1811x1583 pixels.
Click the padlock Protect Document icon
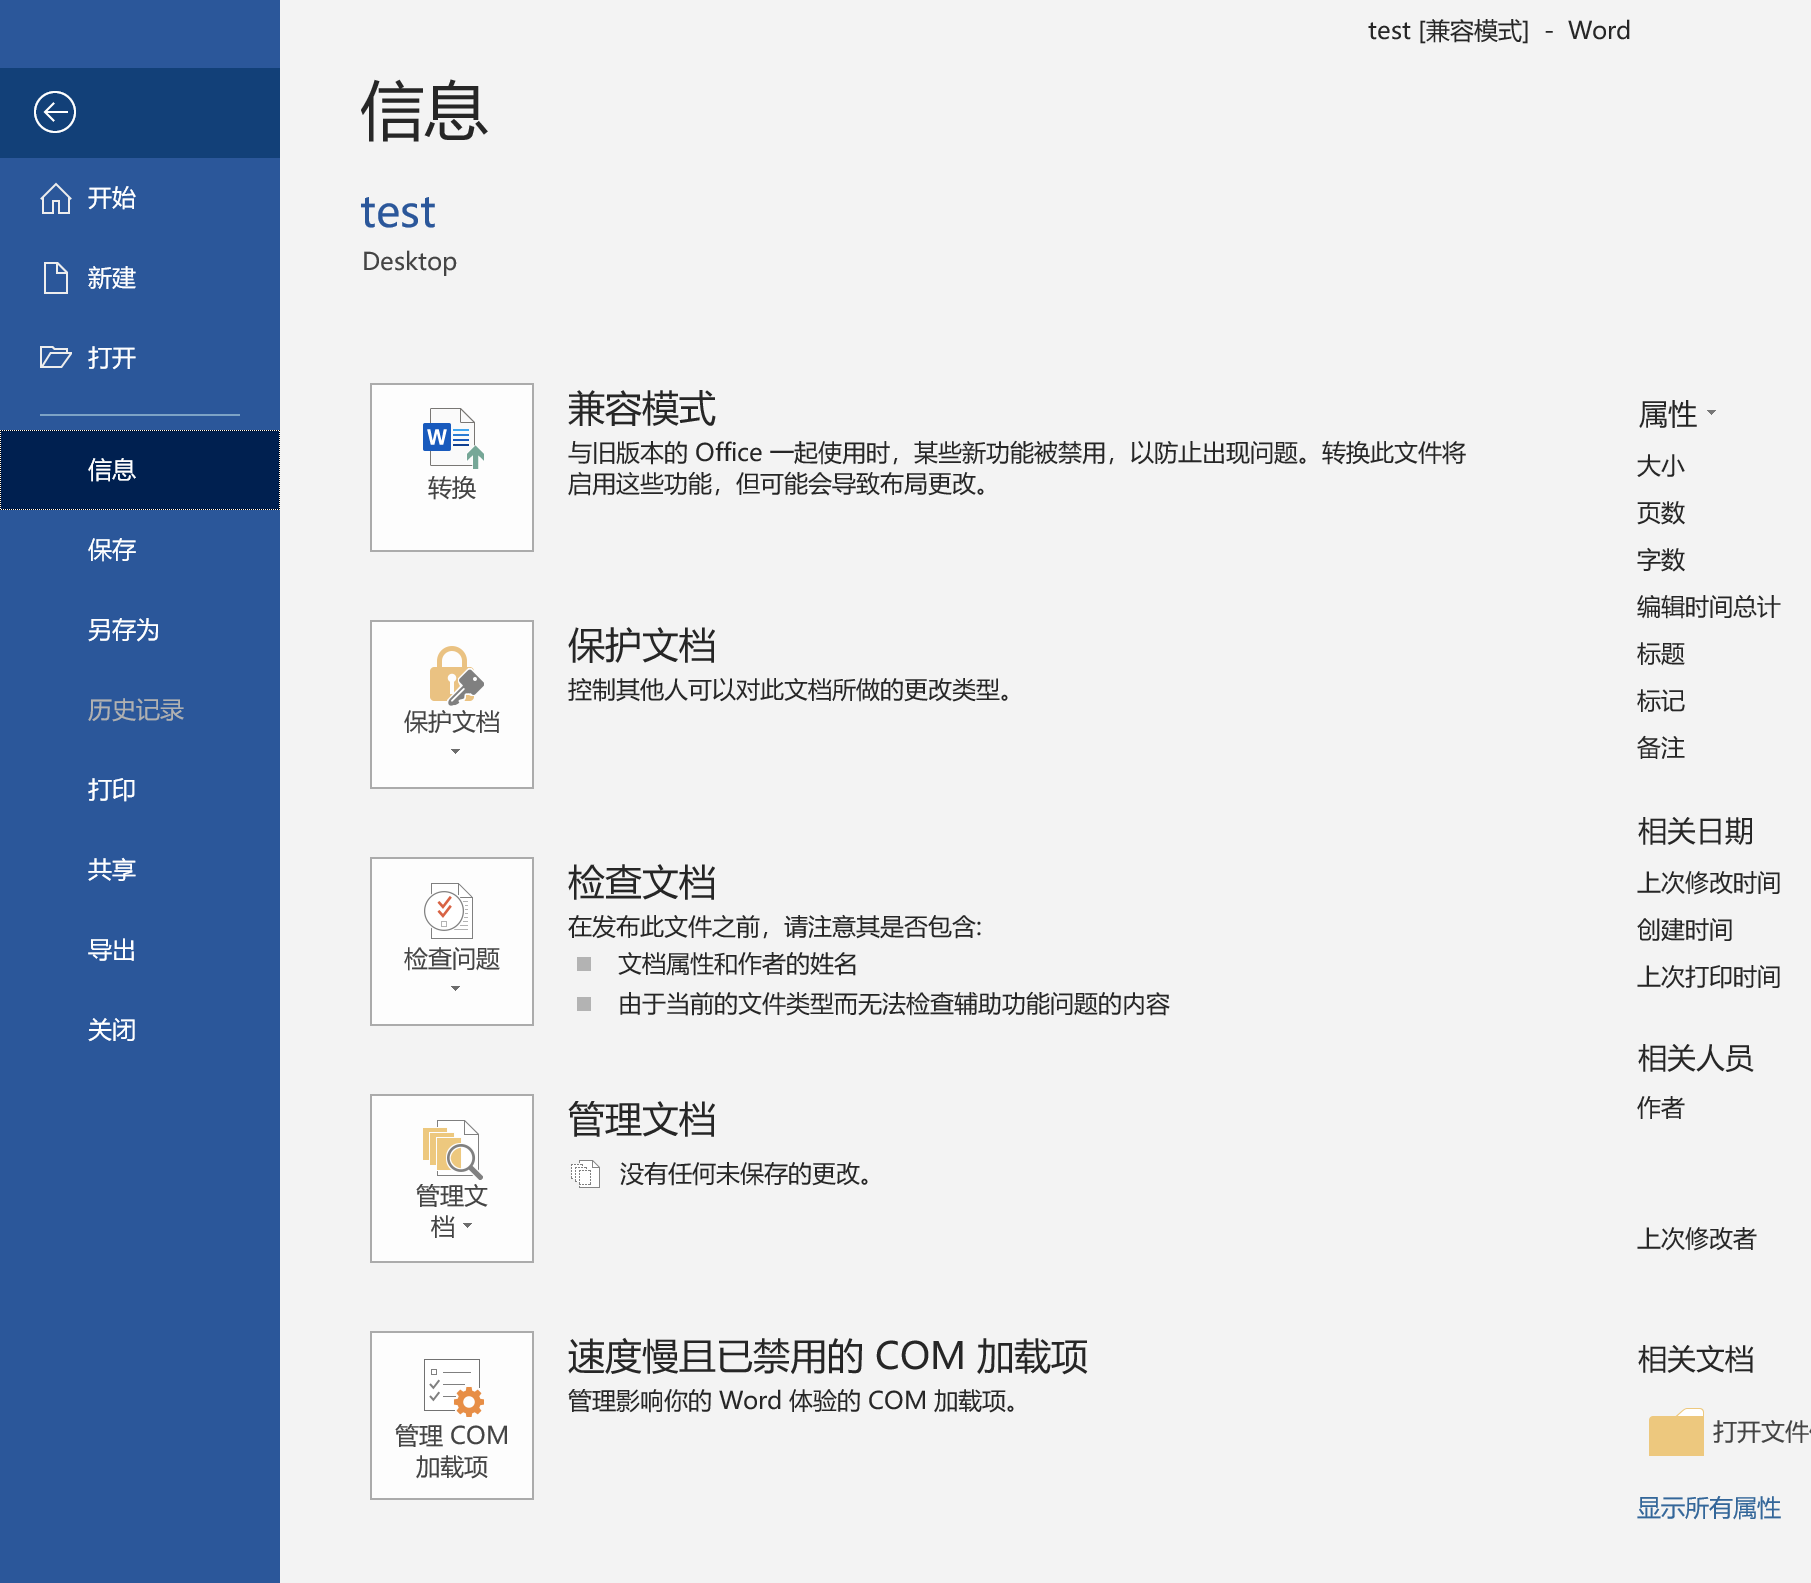coord(454,675)
